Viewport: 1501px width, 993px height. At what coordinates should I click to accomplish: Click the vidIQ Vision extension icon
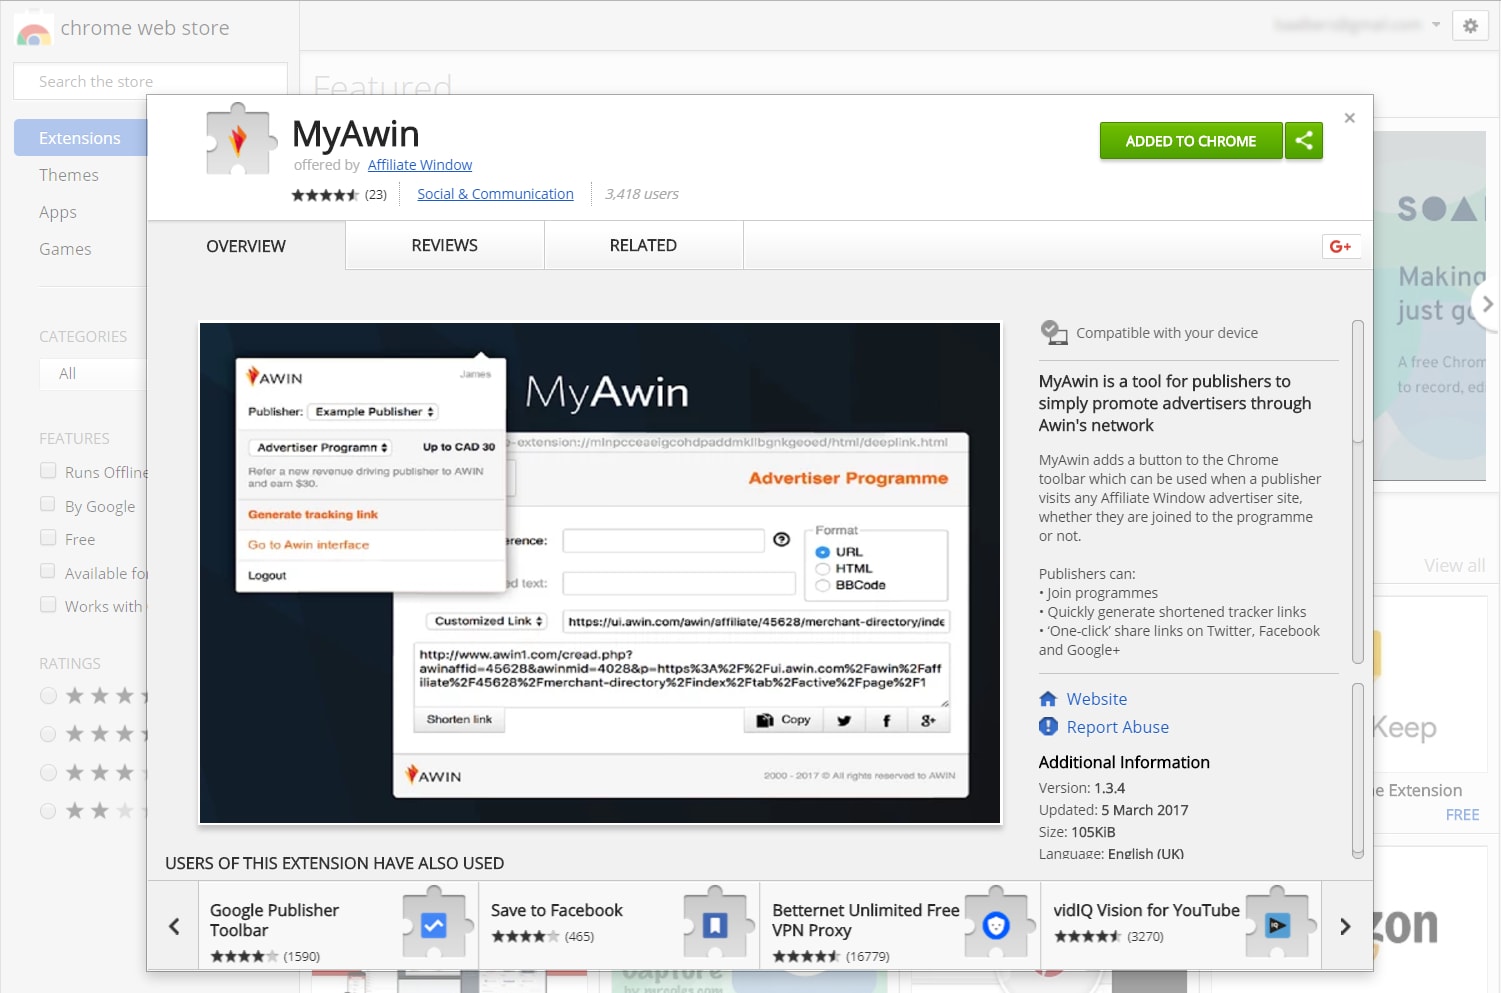[x=1277, y=925]
